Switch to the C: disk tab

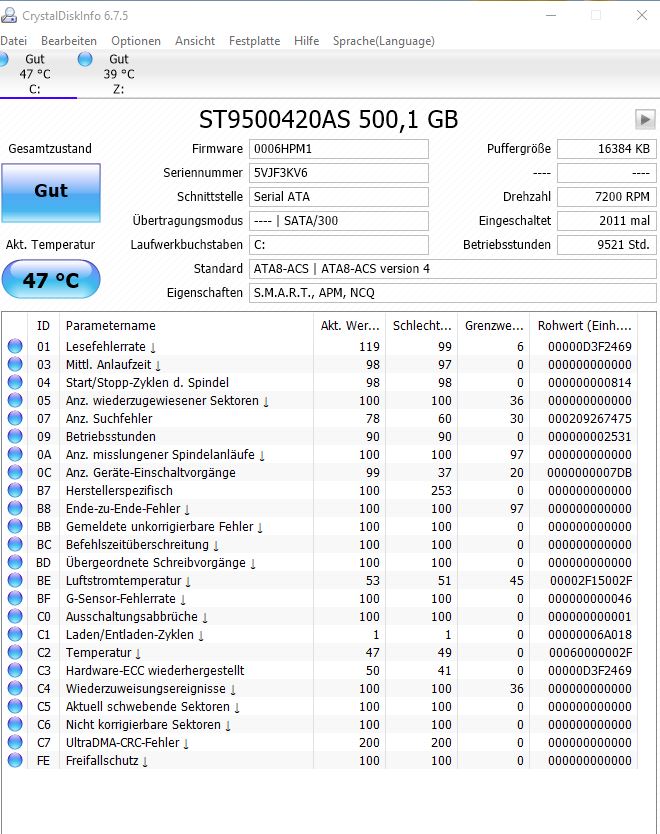tap(35, 74)
